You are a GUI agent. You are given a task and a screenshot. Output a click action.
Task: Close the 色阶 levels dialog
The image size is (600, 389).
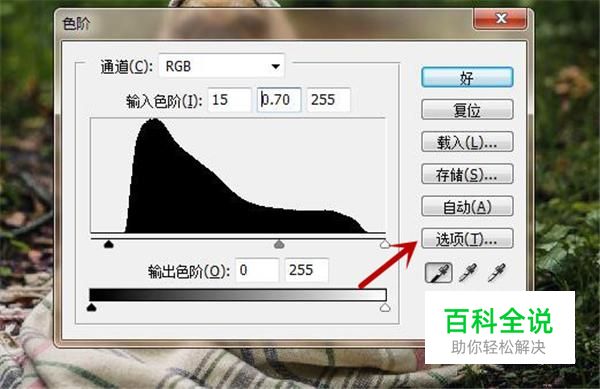(501, 18)
